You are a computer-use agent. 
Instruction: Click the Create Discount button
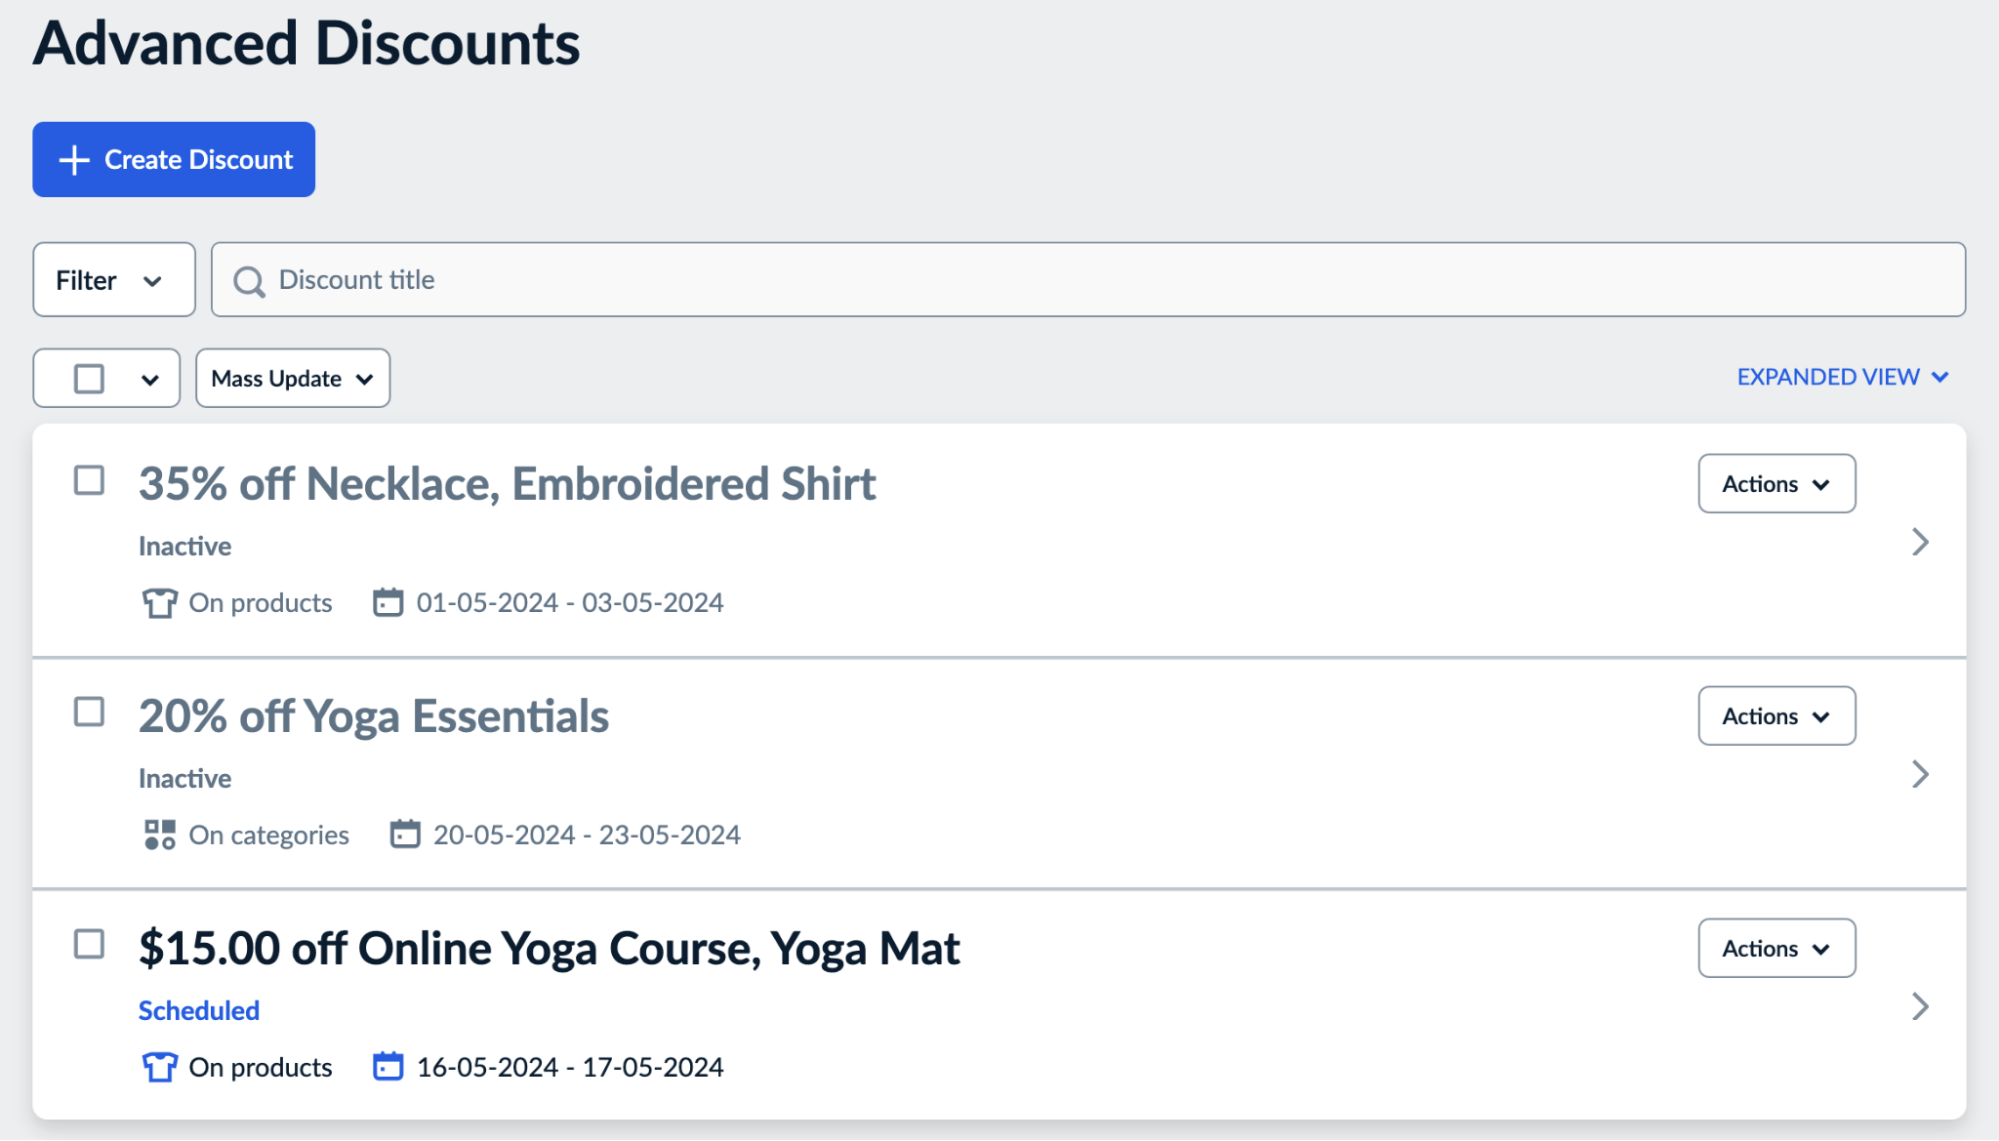(x=173, y=158)
